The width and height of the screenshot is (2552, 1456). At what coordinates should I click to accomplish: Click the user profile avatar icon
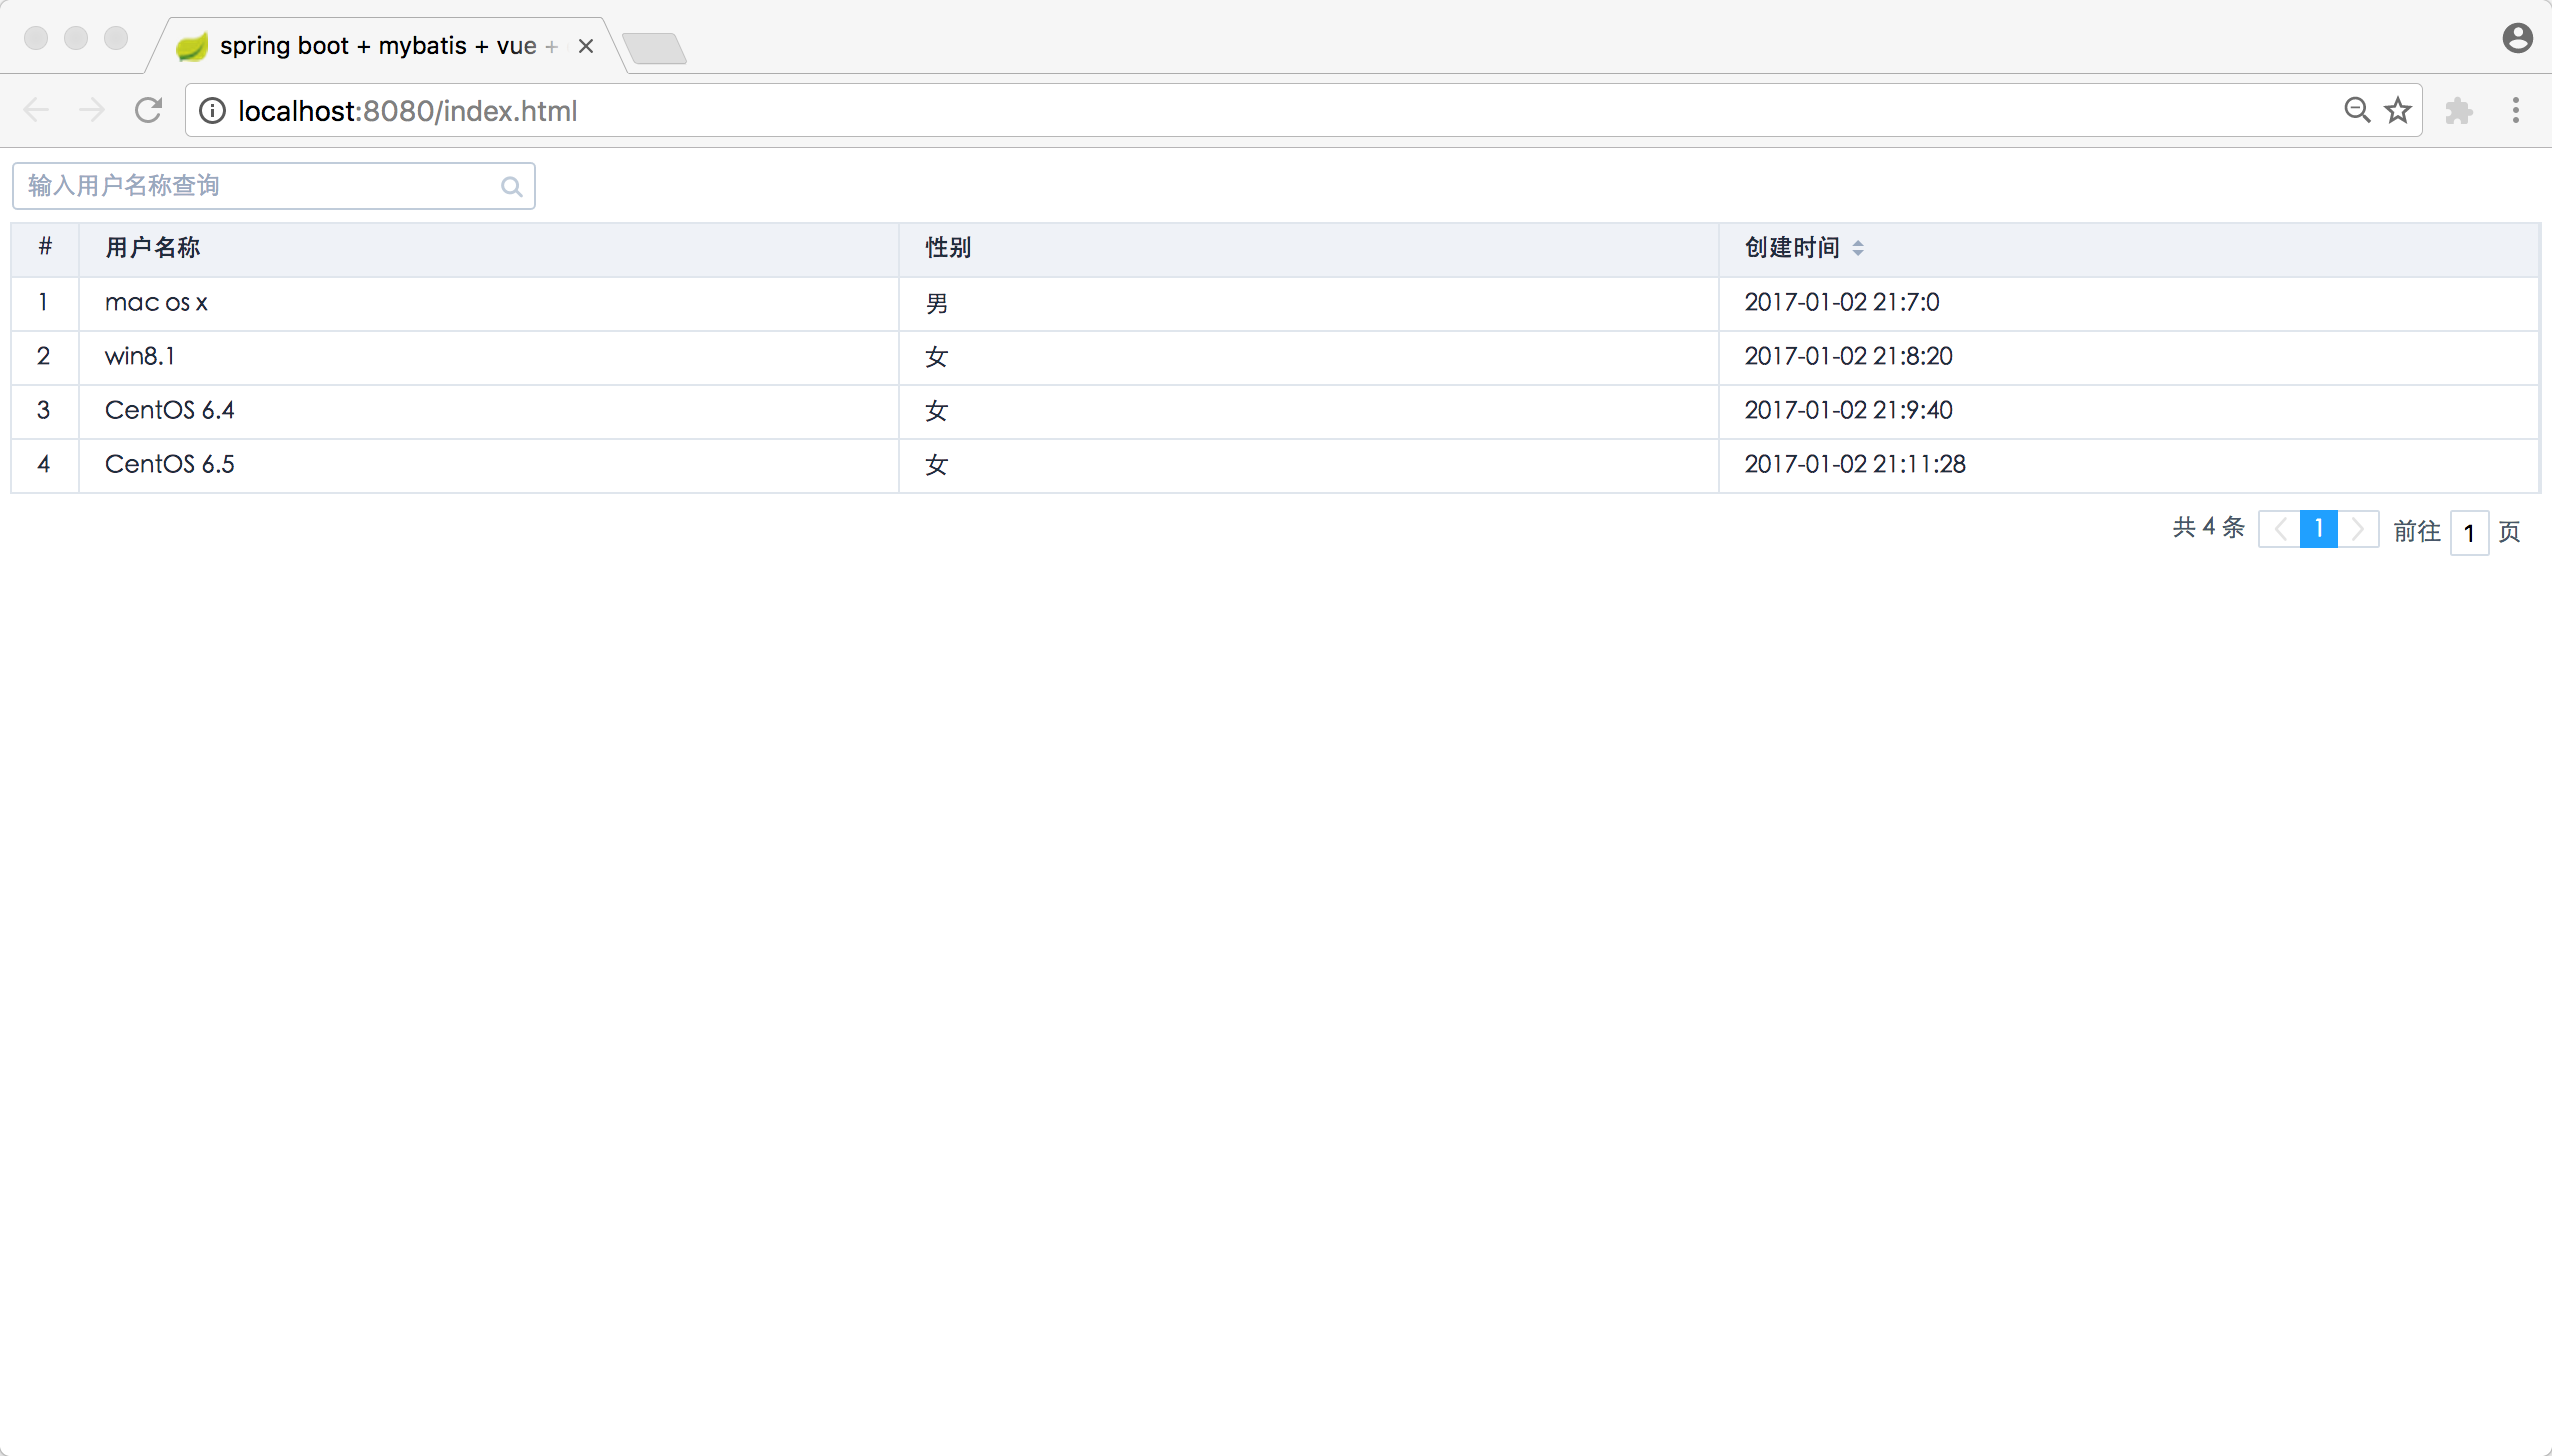click(2518, 37)
